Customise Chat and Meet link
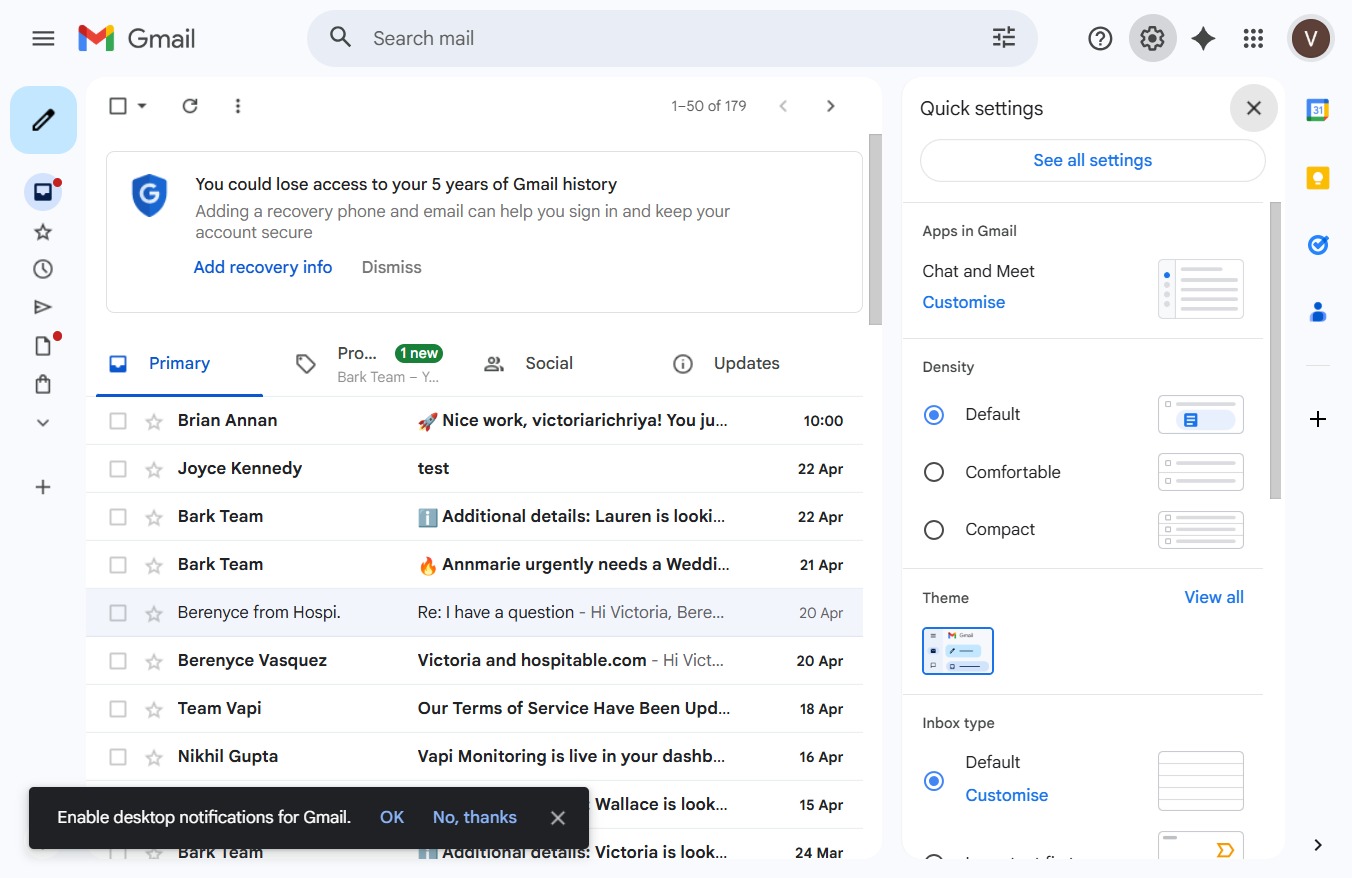 pyautogui.click(x=964, y=302)
